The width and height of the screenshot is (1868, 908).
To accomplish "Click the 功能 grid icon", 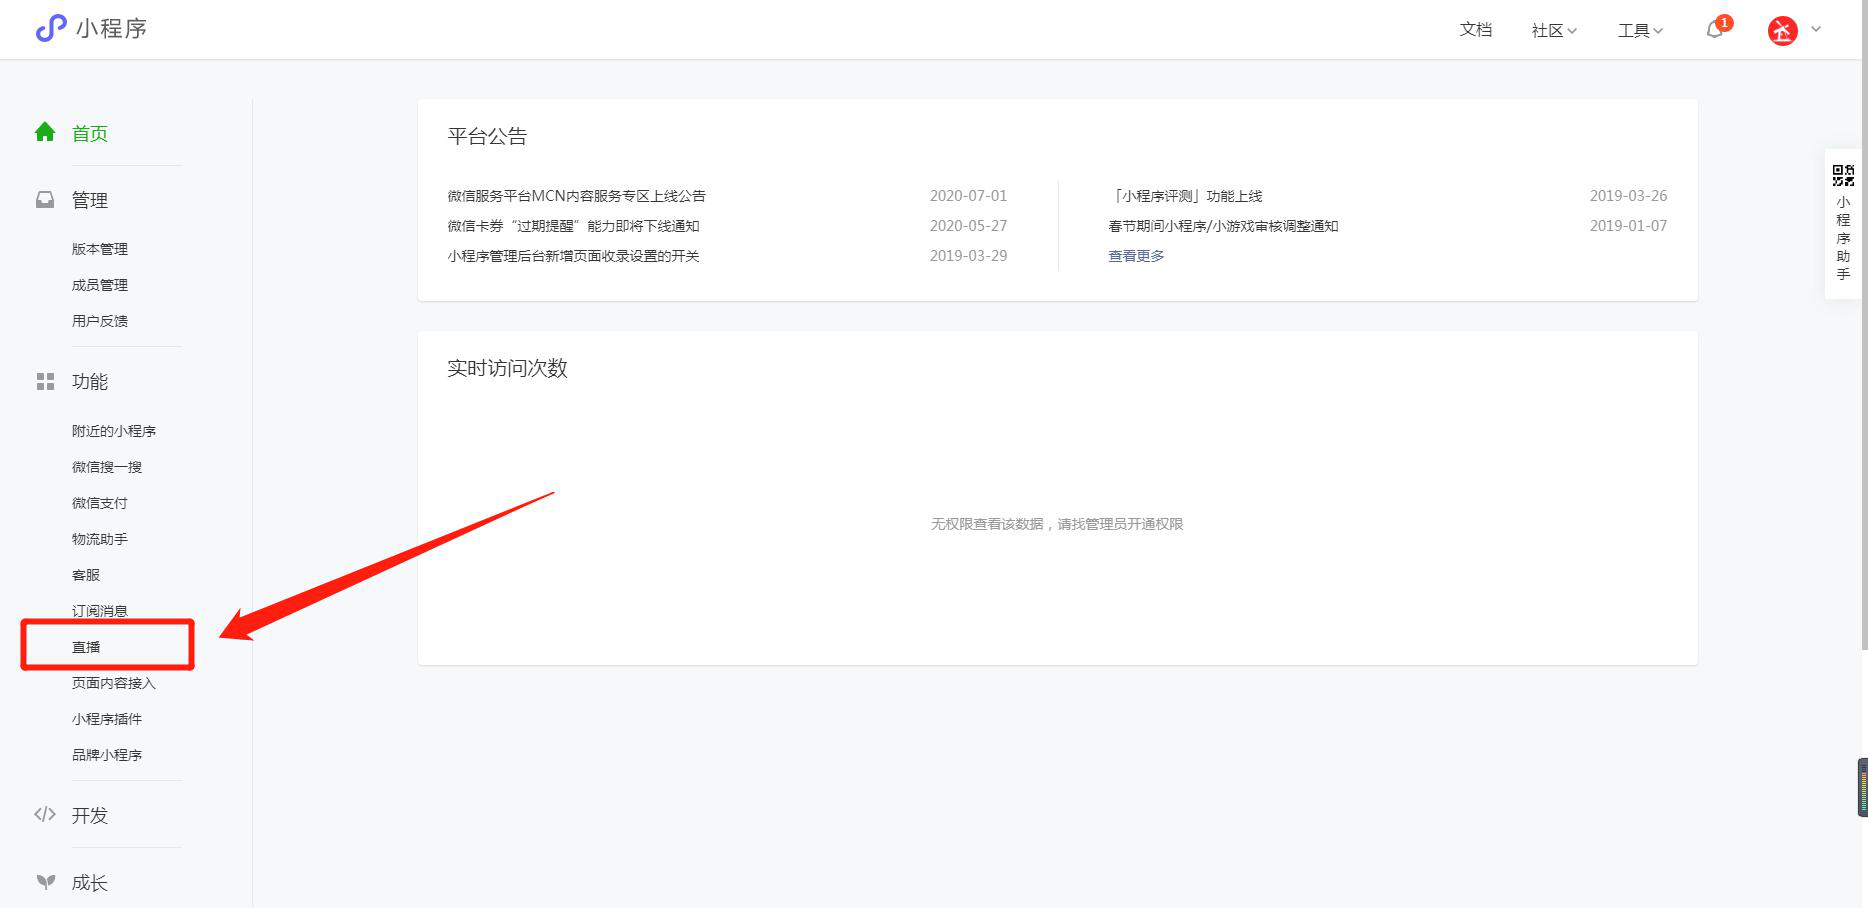I will [x=45, y=382].
